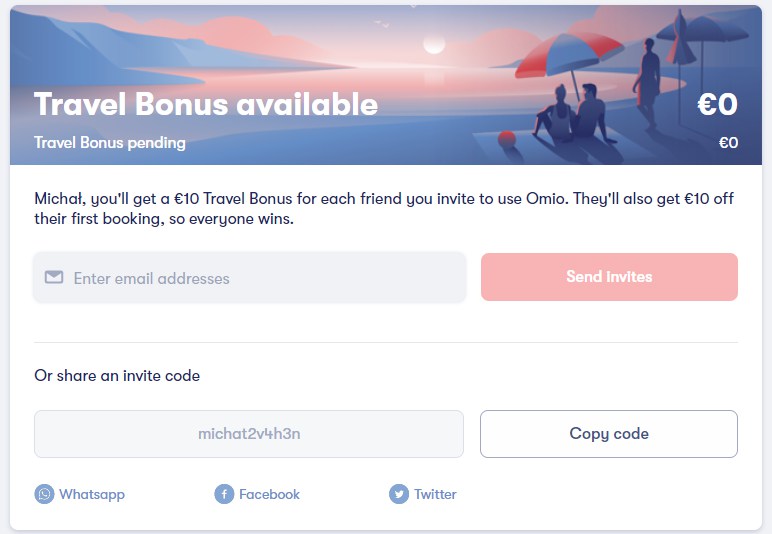Click the Twitter bird icon
772x534 pixels.
399,494
